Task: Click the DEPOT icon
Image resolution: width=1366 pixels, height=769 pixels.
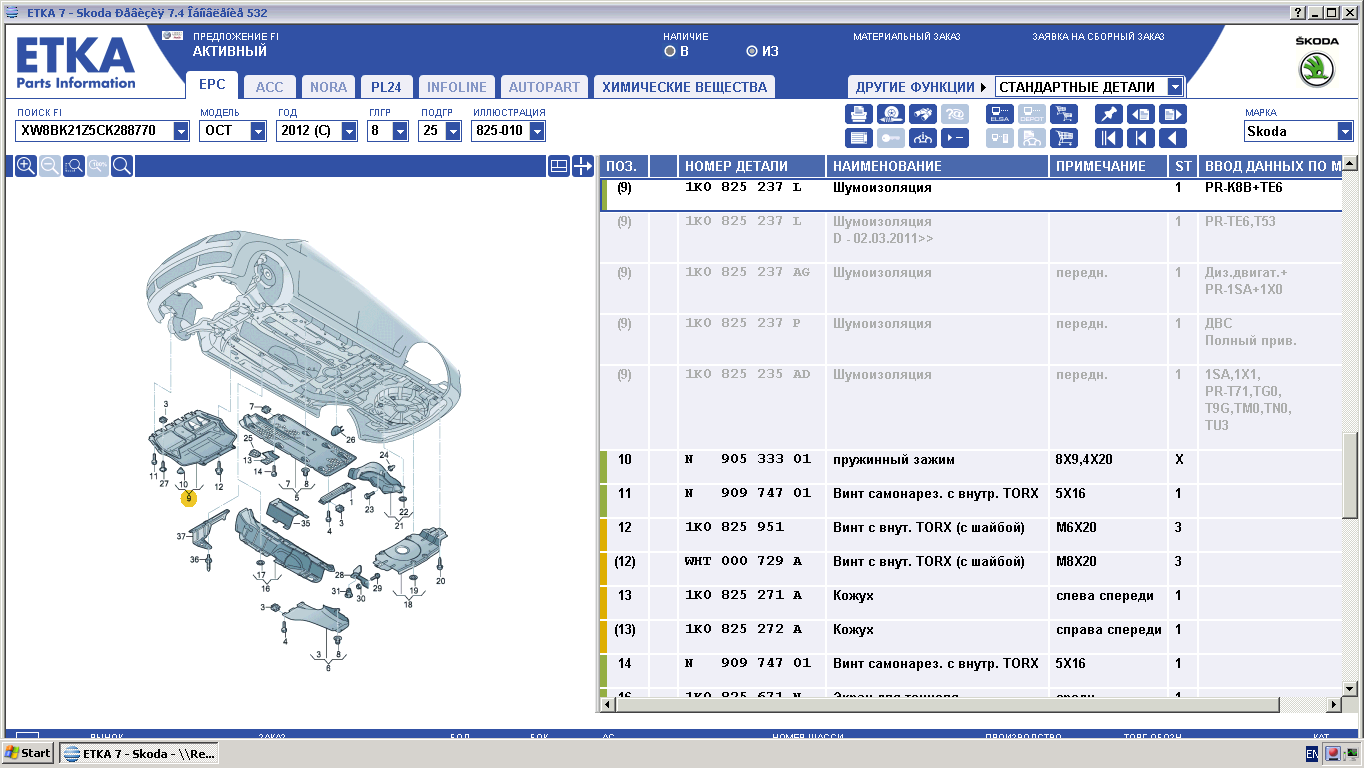Action: tap(1032, 113)
